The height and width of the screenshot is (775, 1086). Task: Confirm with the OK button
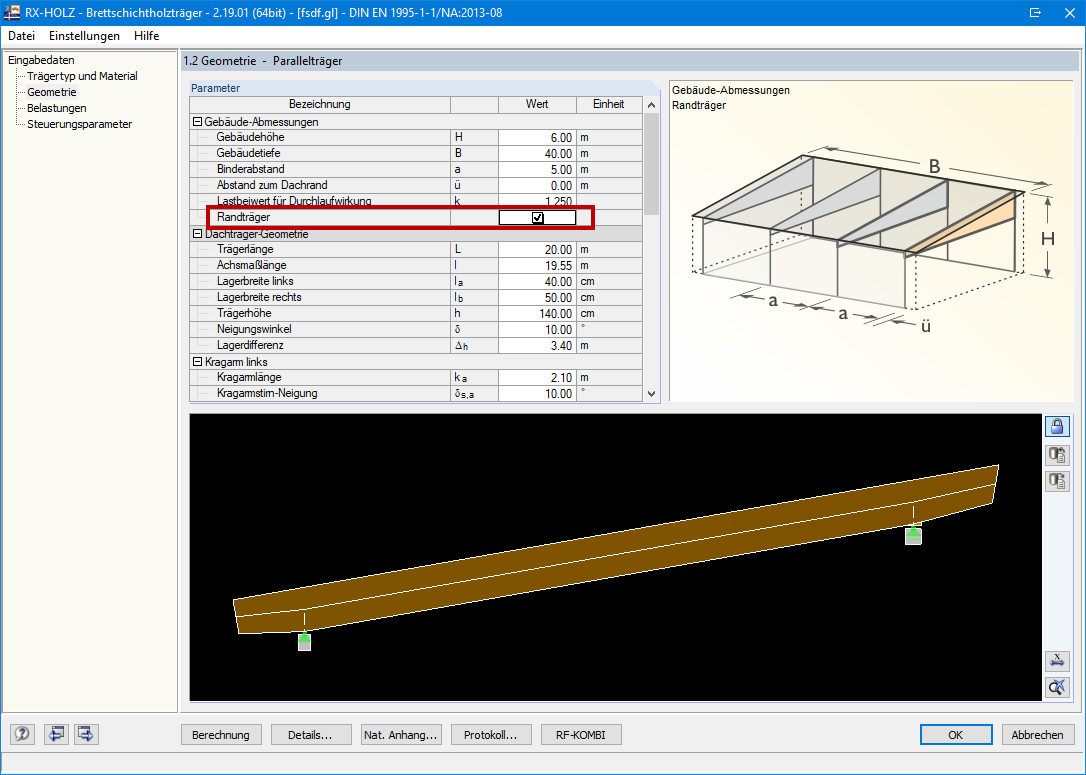(x=956, y=735)
